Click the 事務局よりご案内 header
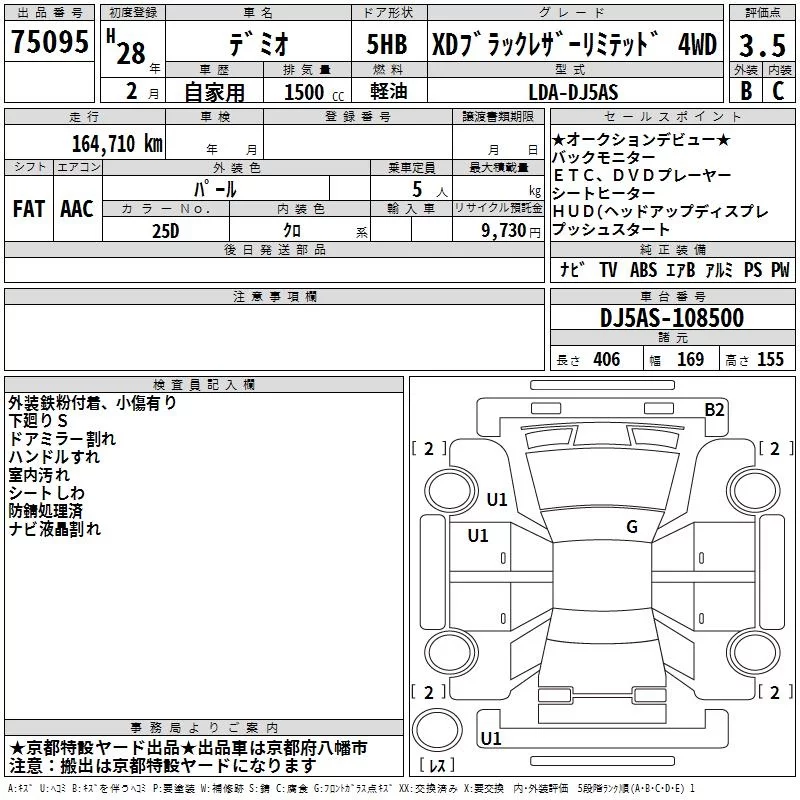The image size is (800, 800). click(x=204, y=728)
